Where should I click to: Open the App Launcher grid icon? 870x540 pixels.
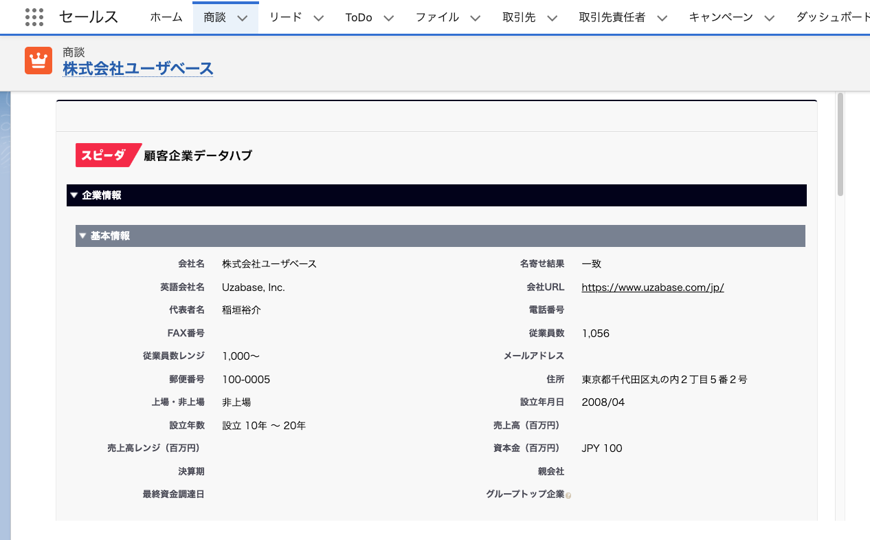(34, 17)
